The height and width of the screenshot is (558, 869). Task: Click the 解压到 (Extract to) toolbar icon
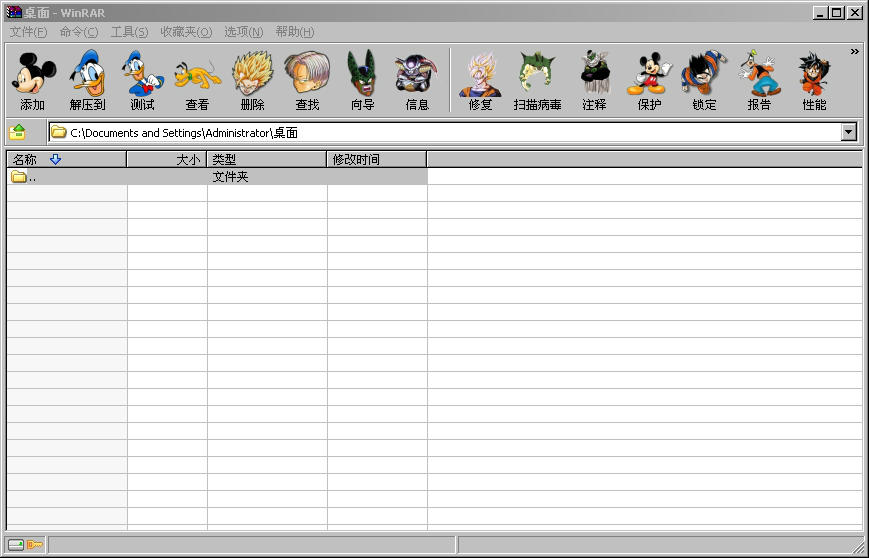pyautogui.click(x=88, y=80)
